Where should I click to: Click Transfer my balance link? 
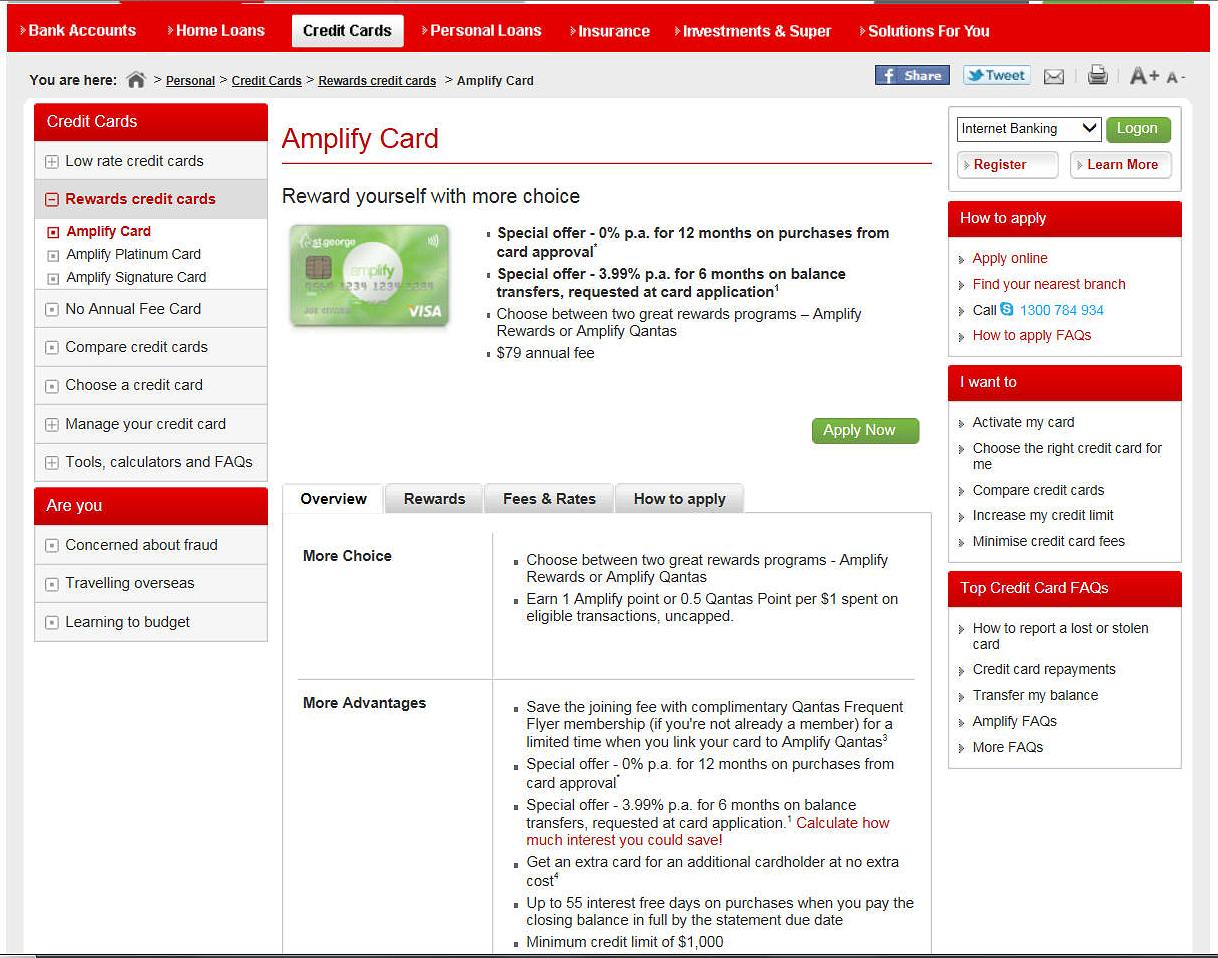click(1035, 695)
